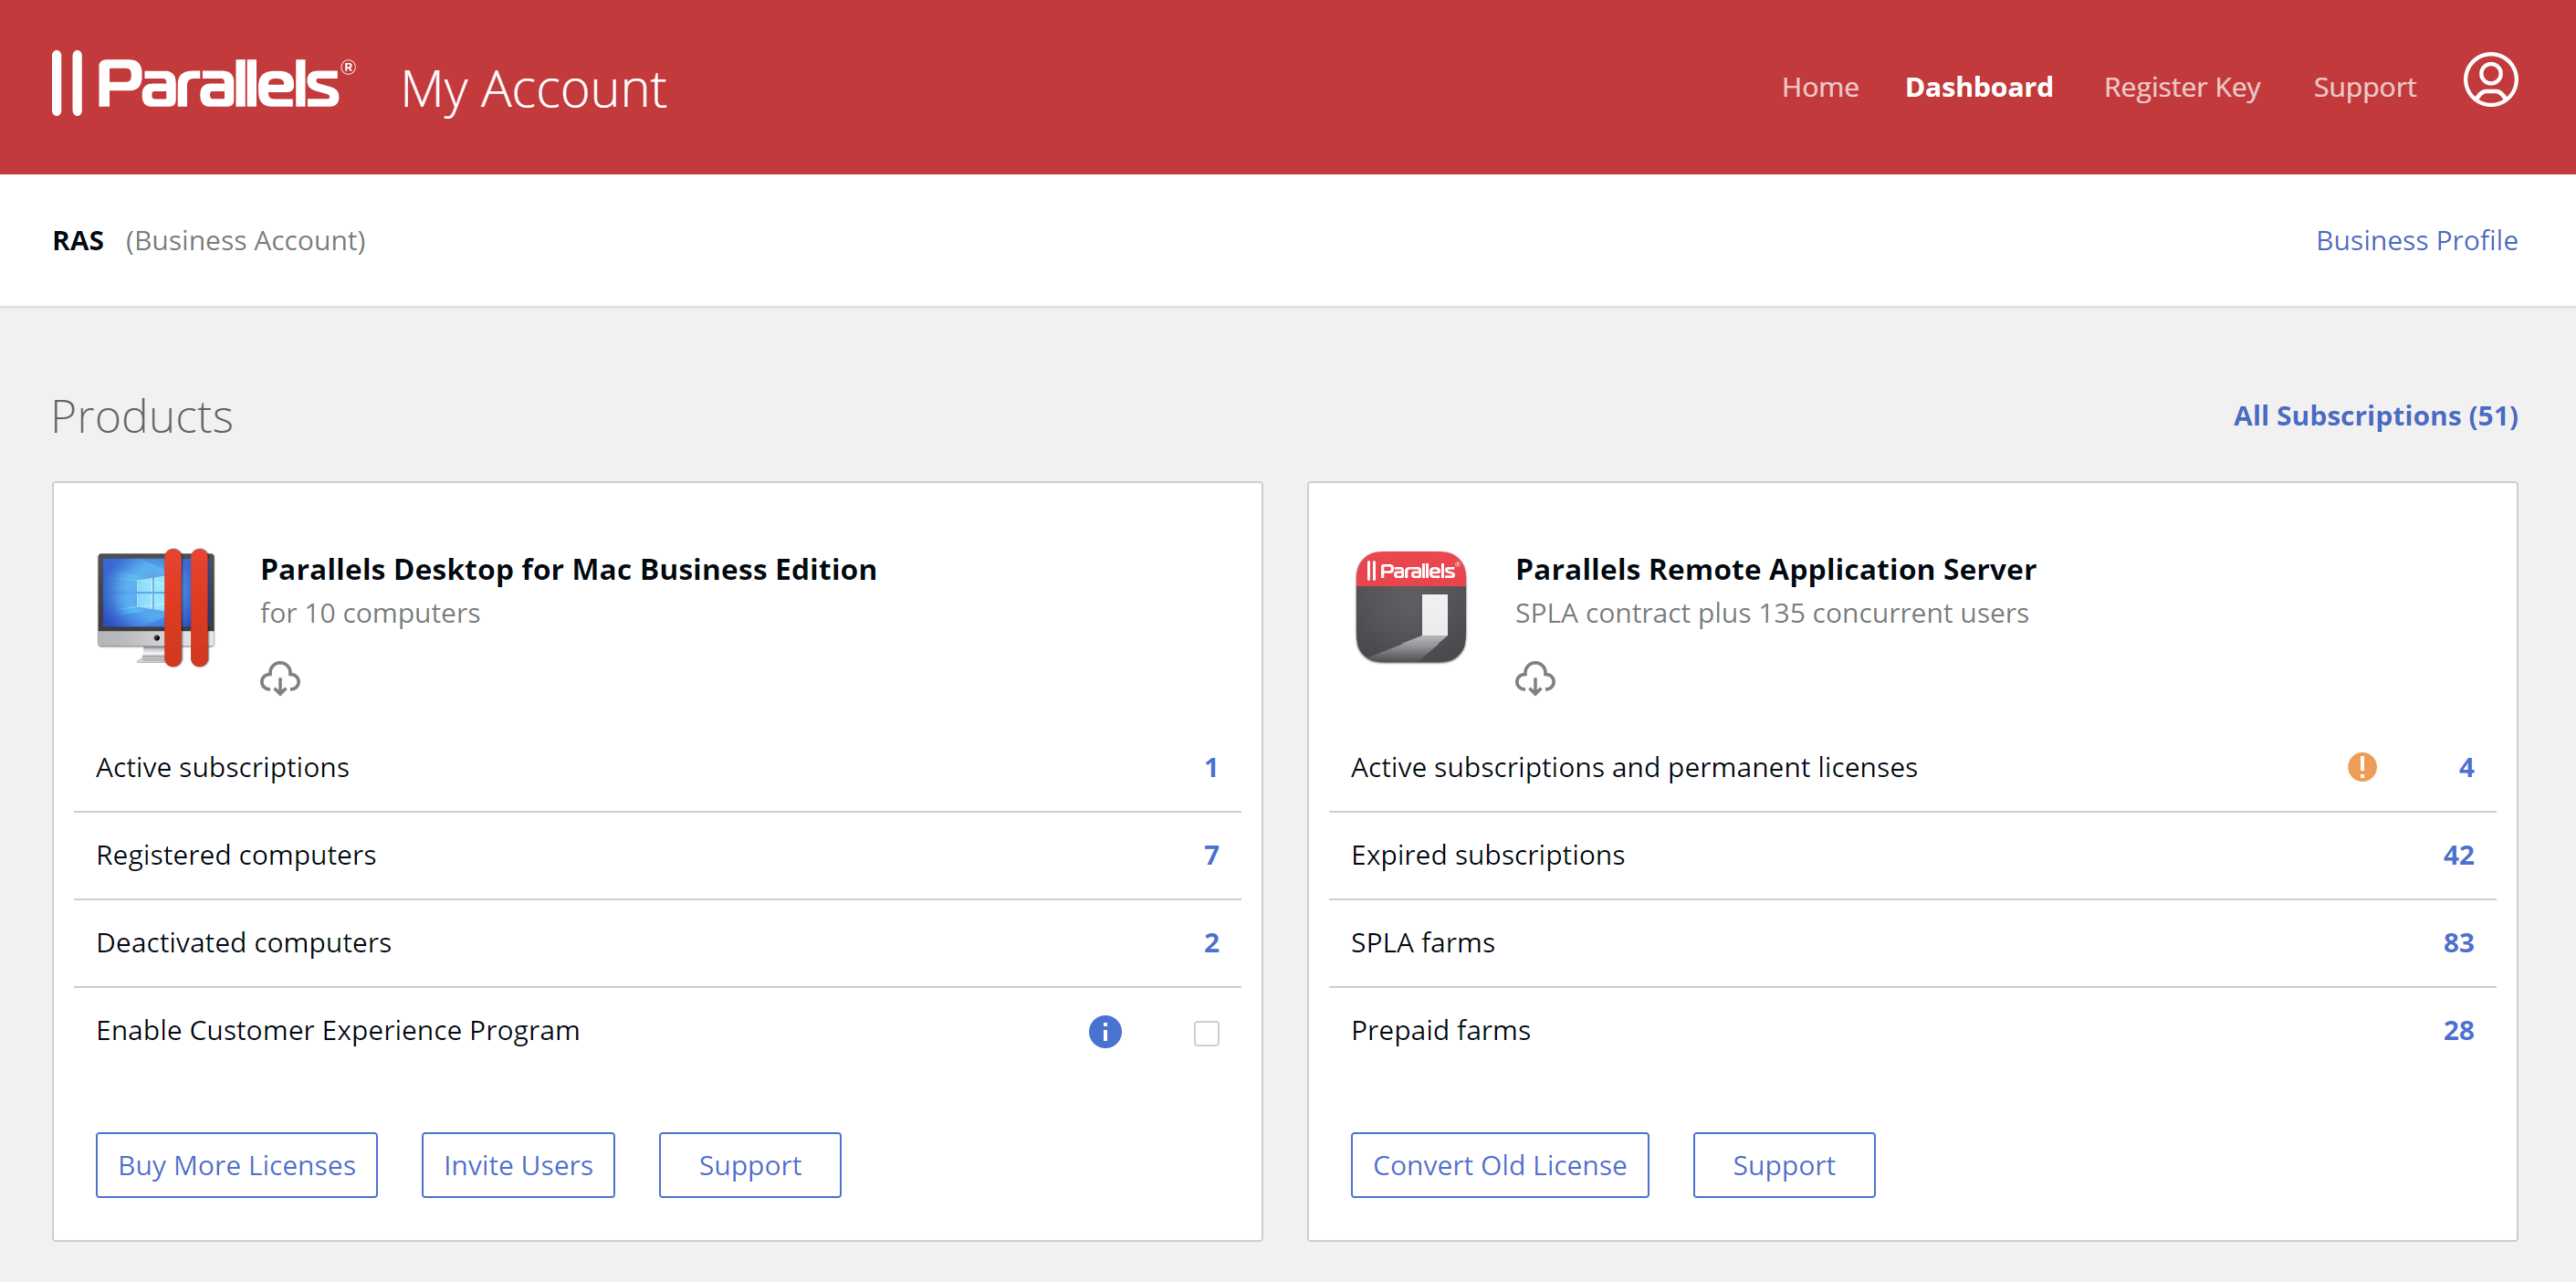Show info about Customer Experience Program

click(x=1105, y=1031)
